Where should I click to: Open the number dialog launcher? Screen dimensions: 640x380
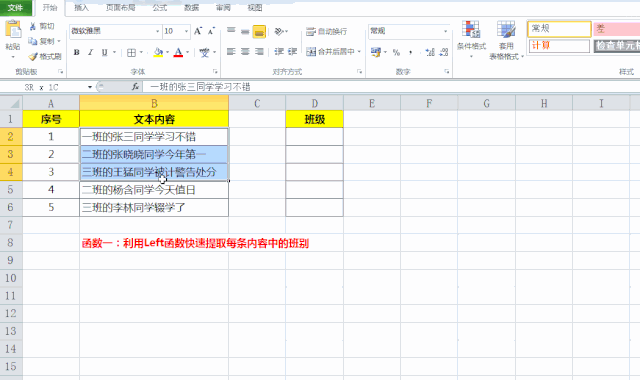click(x=447, y=71)
